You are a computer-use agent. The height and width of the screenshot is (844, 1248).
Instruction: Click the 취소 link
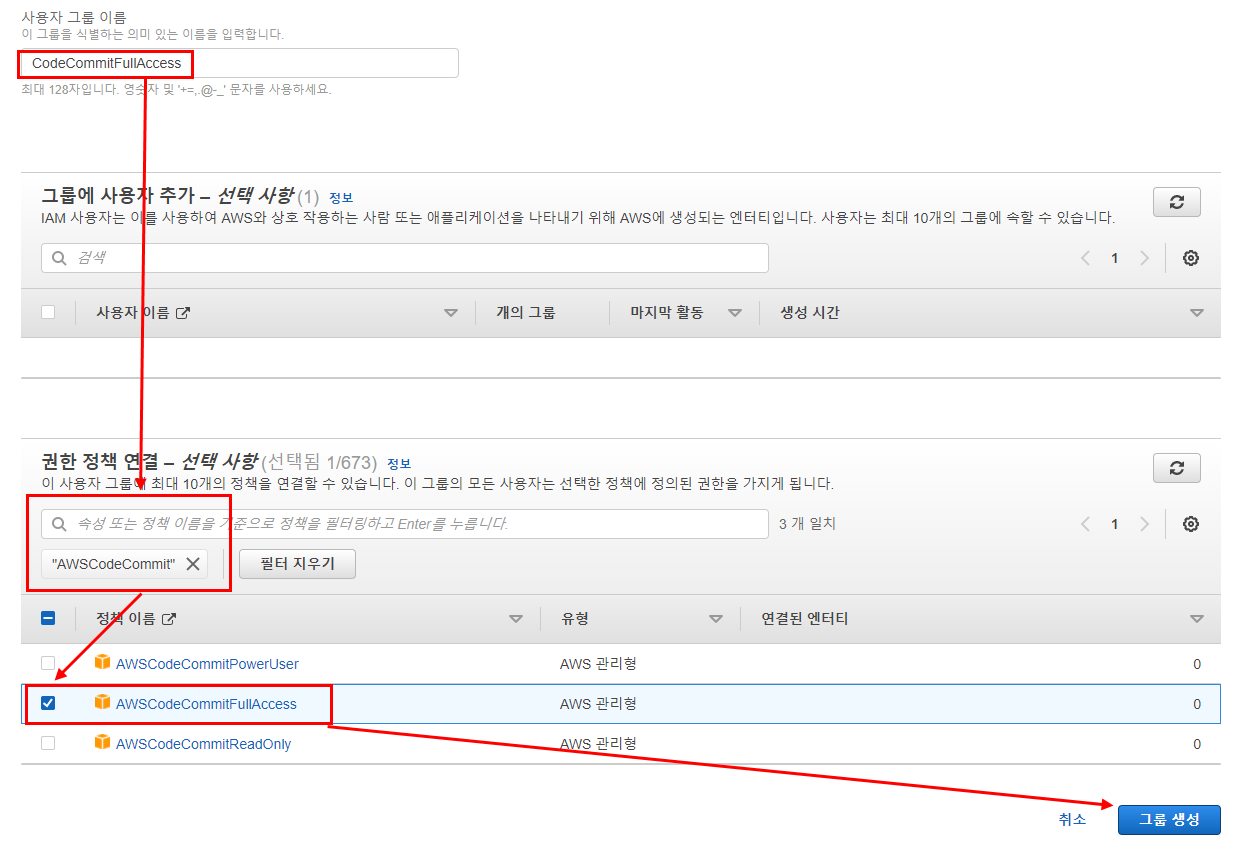1072,819
